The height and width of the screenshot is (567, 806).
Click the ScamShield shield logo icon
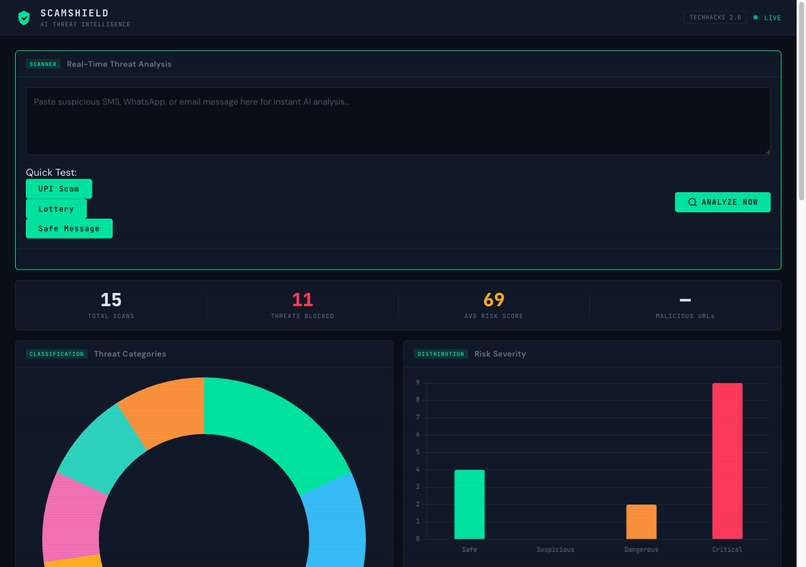pyautogui.click(x=24, y=18)
